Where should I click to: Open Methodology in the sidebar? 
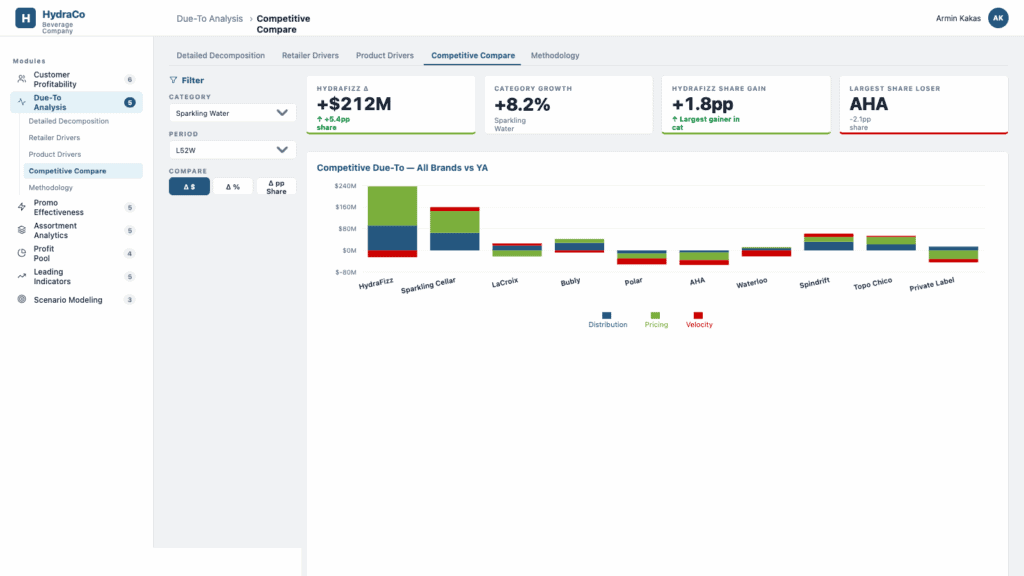tap(50, 187)
